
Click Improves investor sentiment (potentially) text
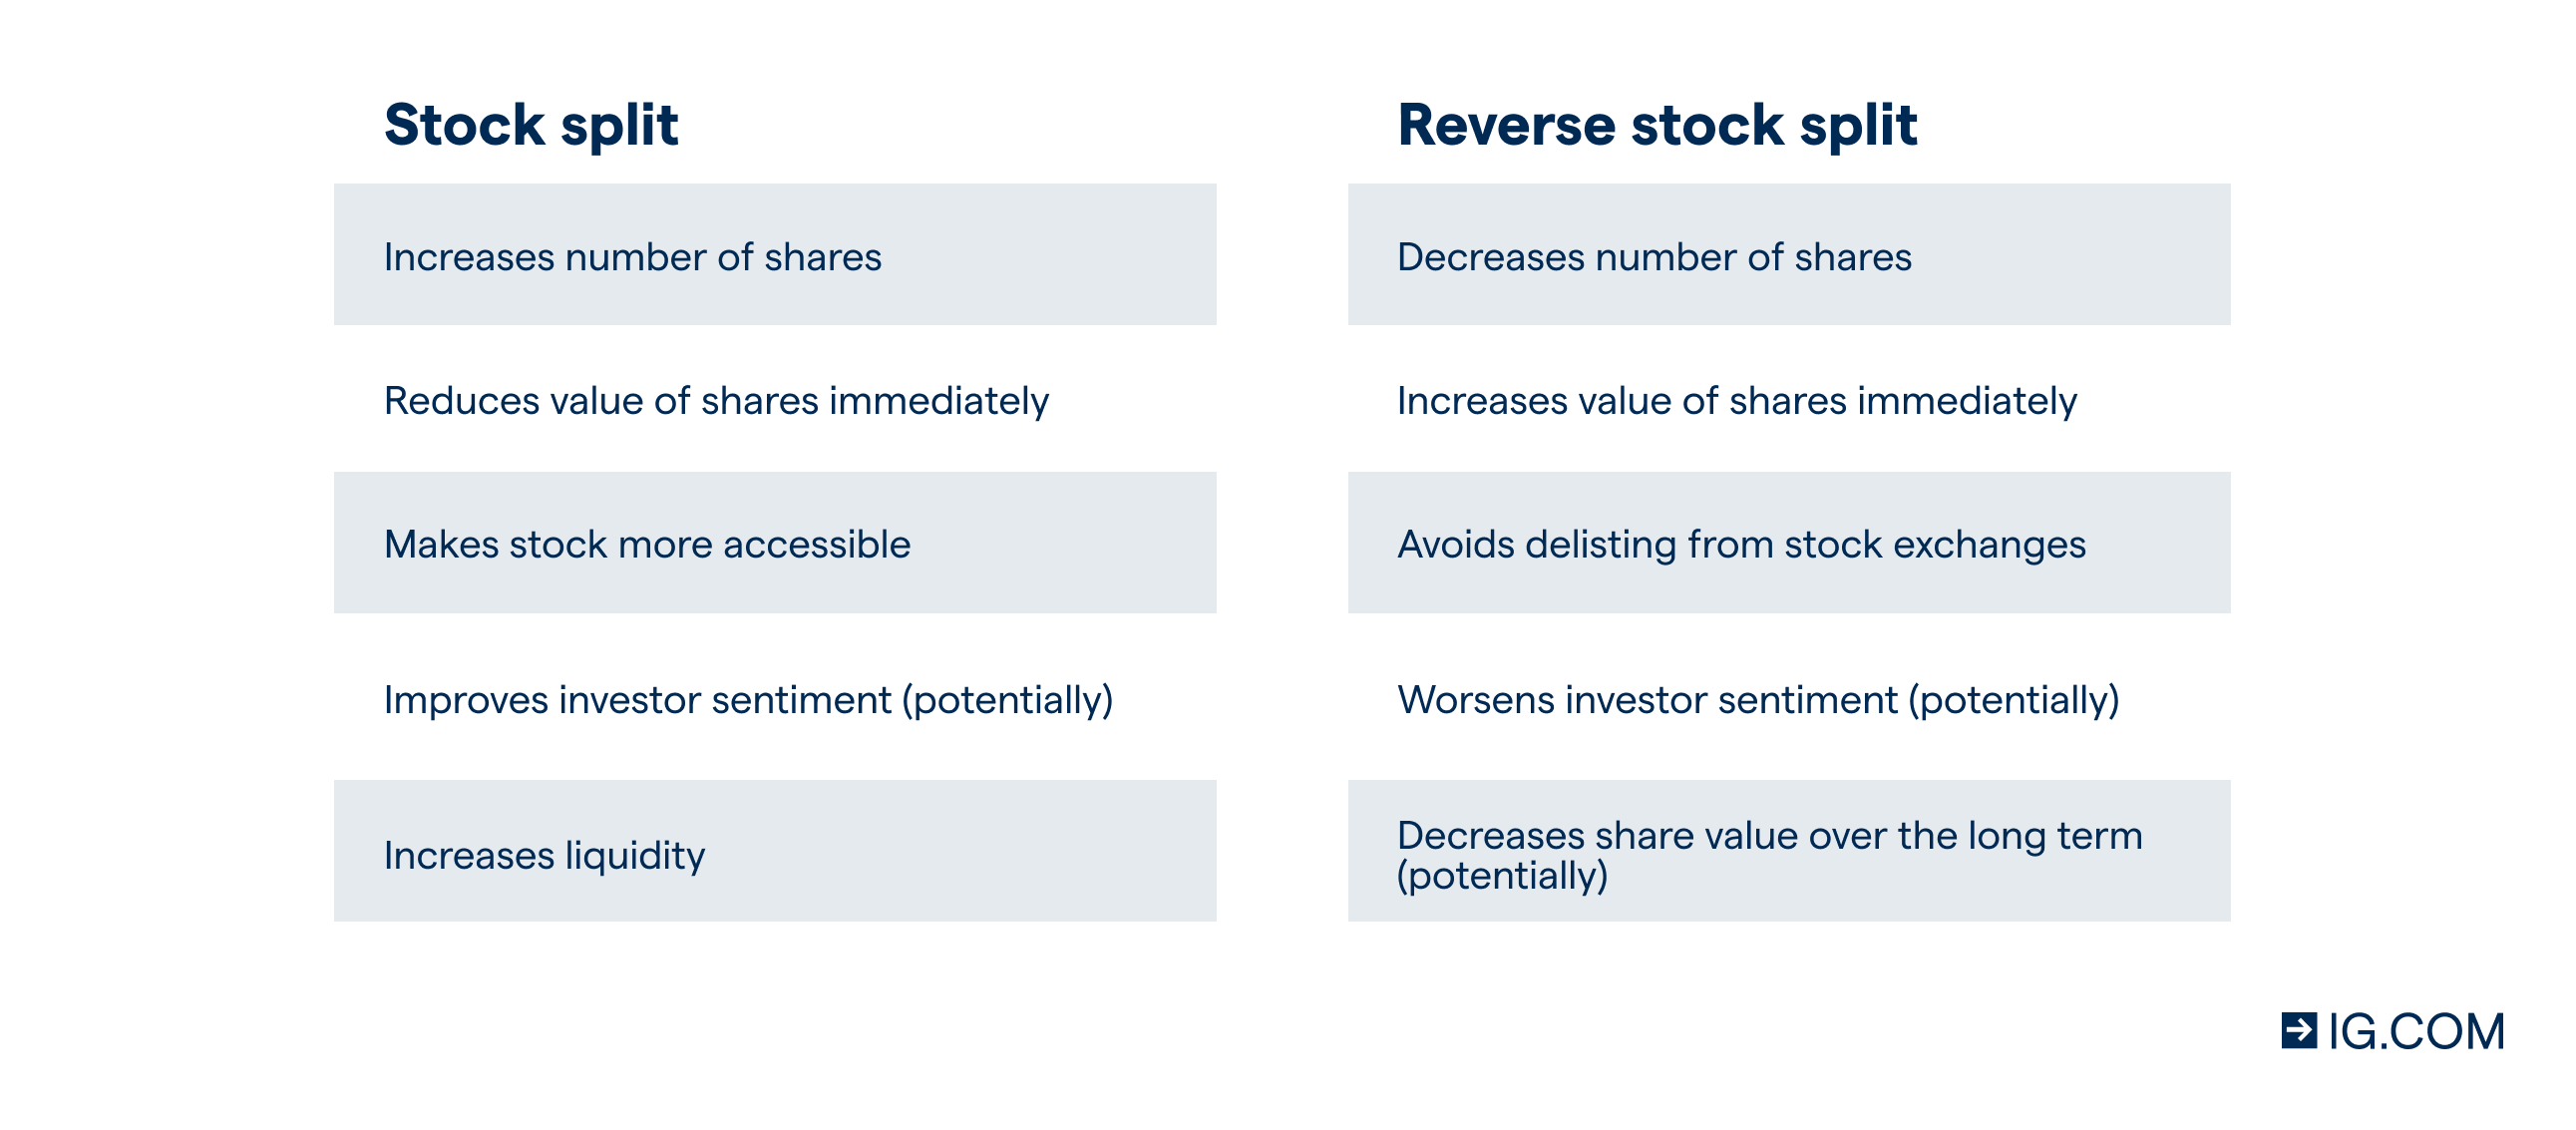tap(748, 700)
